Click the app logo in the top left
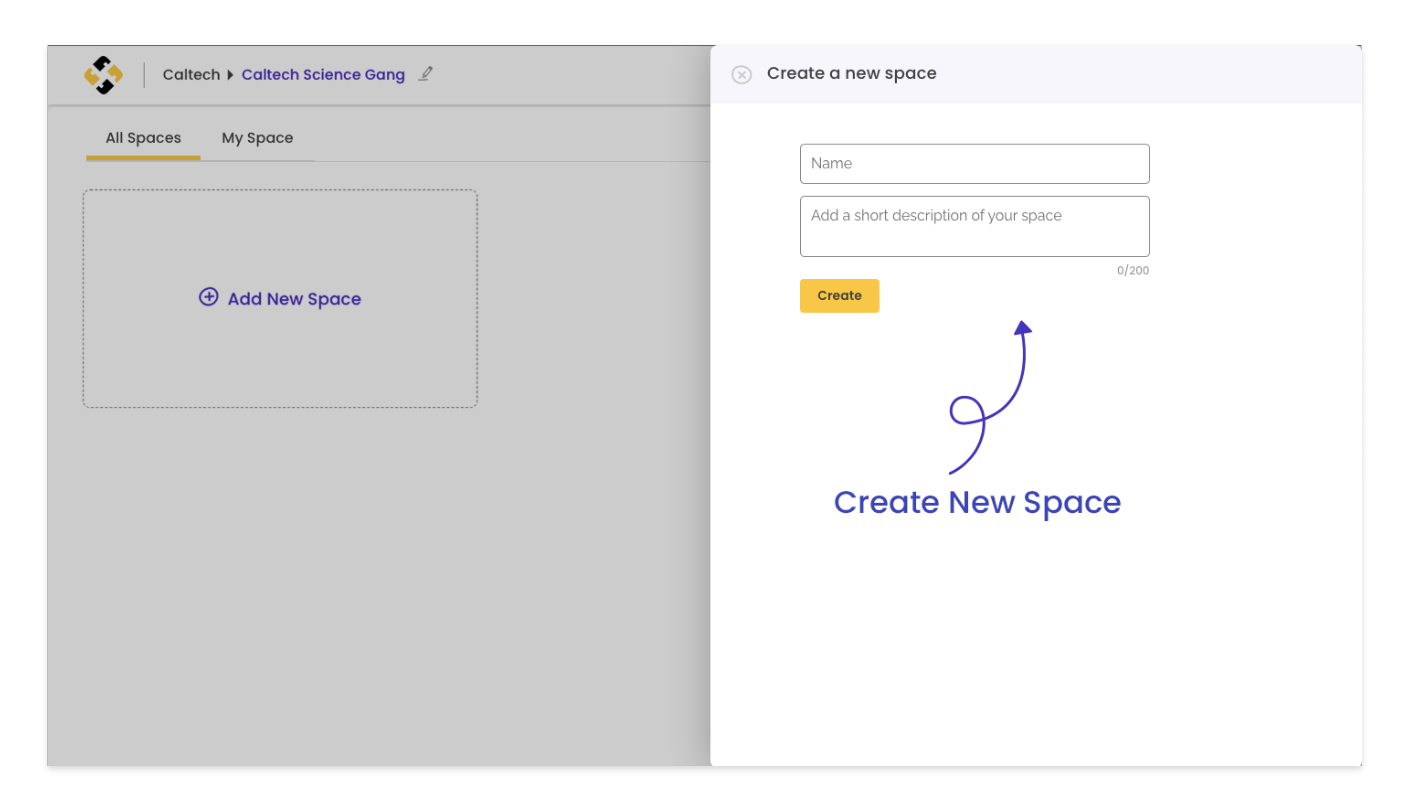The width and height of the screenshot is (1409, 811). coord(104,74)
